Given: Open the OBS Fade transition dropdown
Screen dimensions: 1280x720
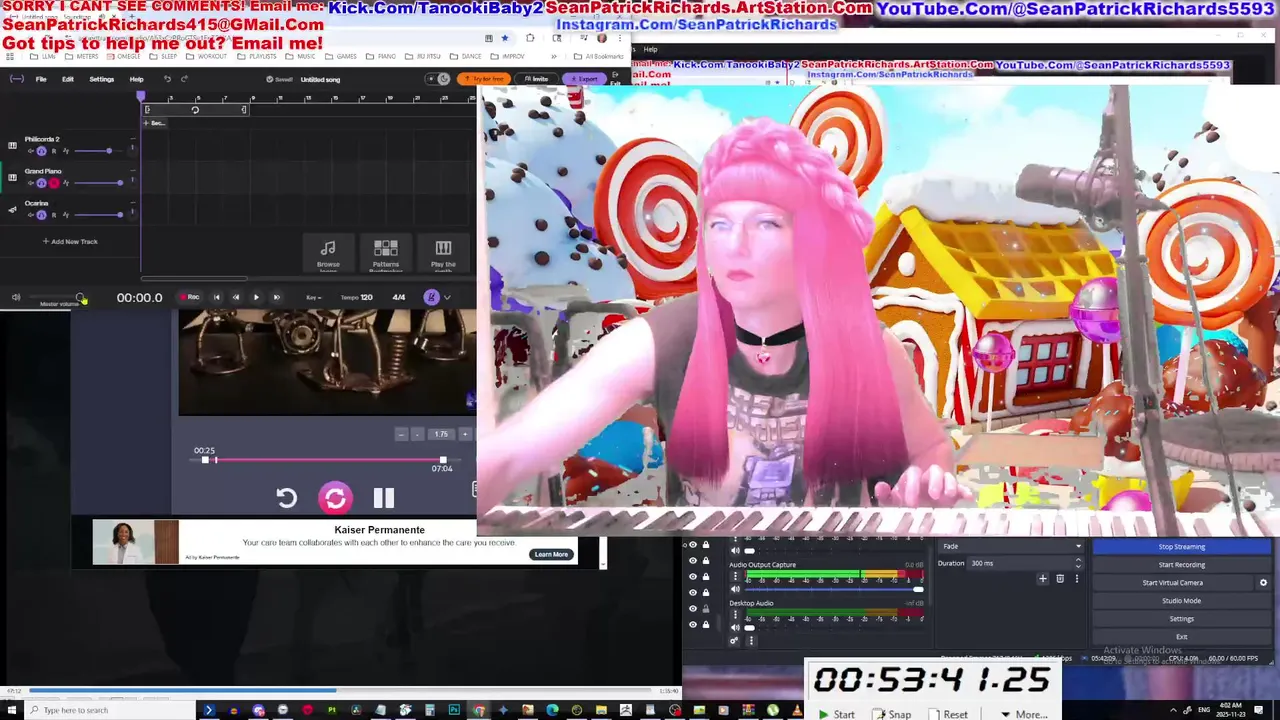Looking at the screenshot, I should click(x=1012, y=547).
